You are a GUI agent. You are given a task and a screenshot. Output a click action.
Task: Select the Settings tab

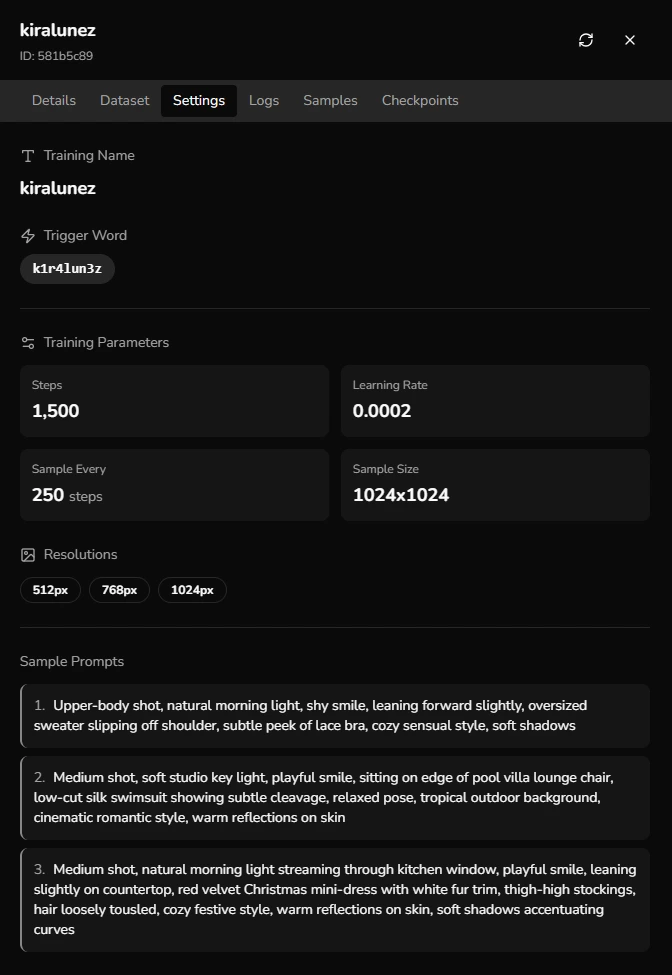pyautogui.click(x=199, y=101)
